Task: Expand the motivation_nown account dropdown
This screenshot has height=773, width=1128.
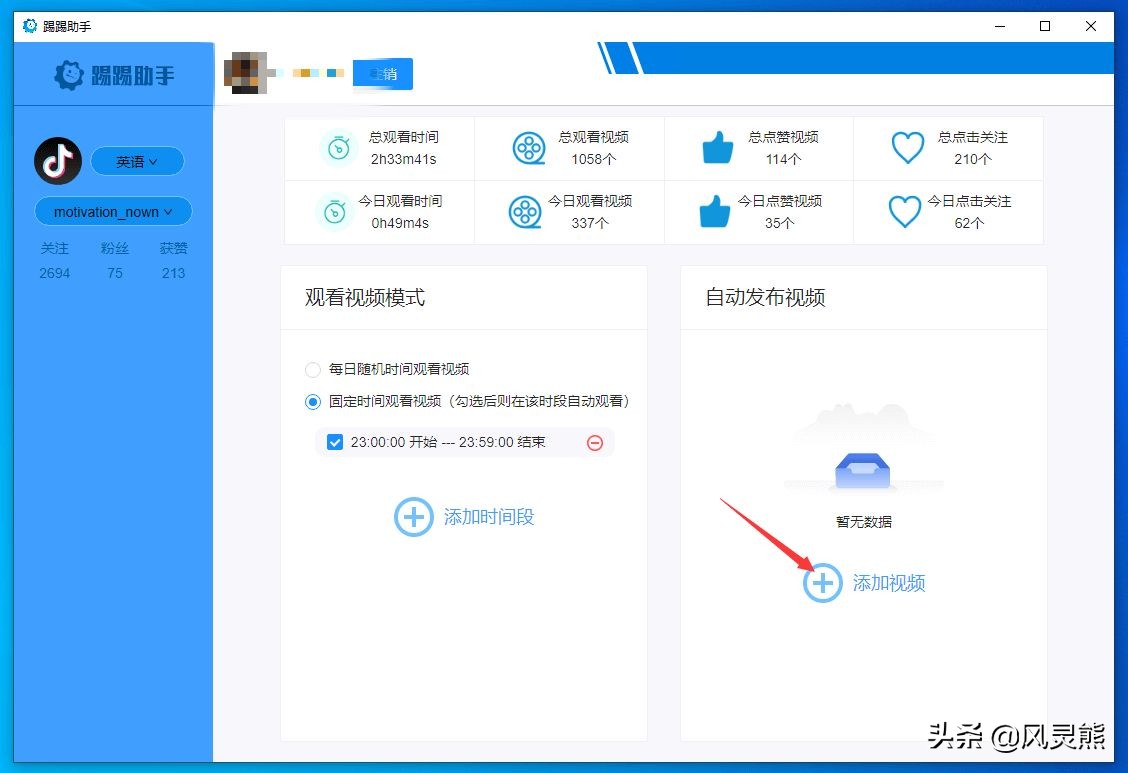Action: pyautogui.click(x=112, y=211)
